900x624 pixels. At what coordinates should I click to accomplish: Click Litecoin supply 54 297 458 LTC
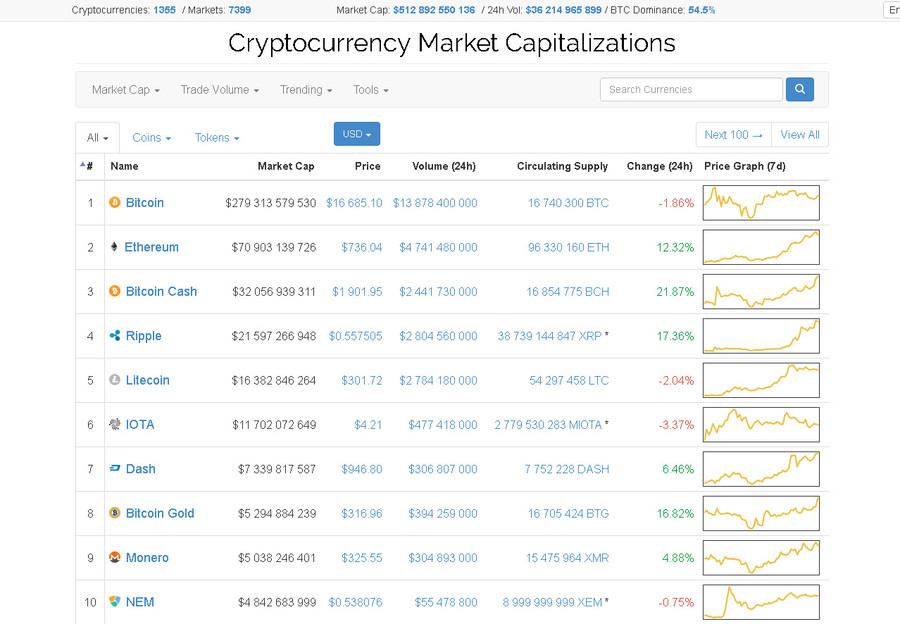click(x=569, y=380)
